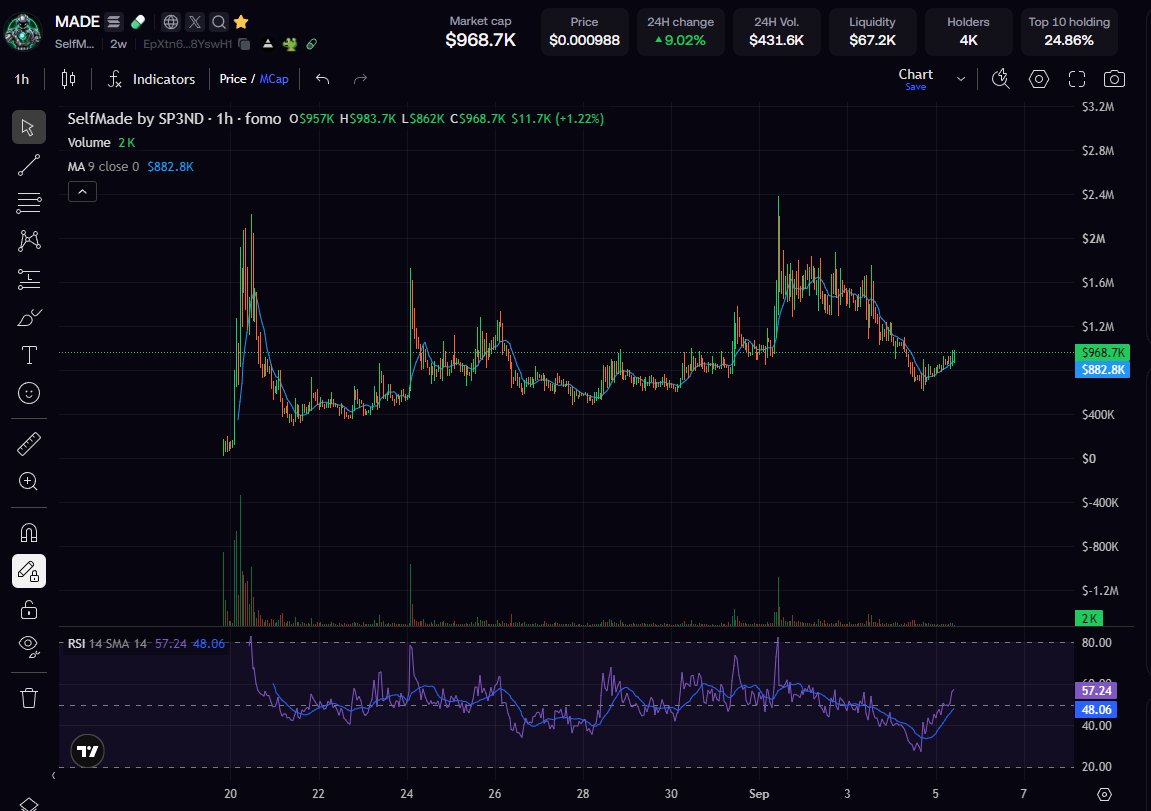Click the 48.06 RSI SMA value label
Viewport: 1151px width, 811px height.
coord(1096,709)
